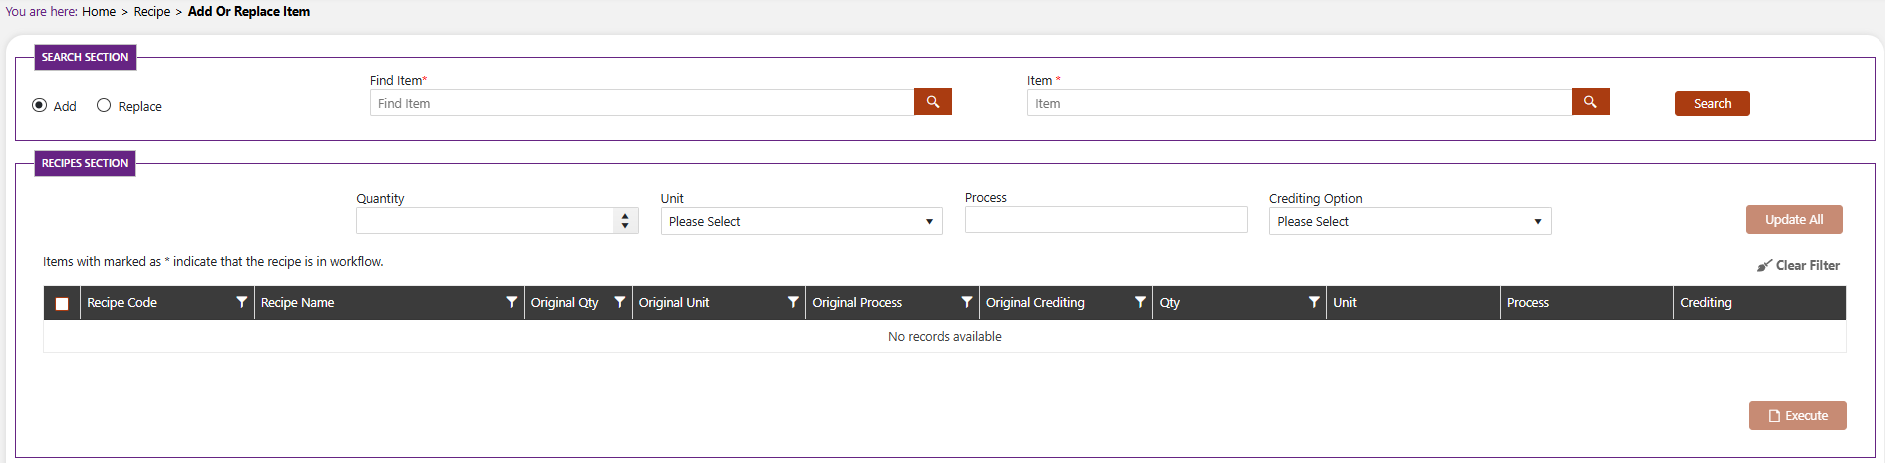This screenshot has width=1885, height=463.
Task: Click the Update All button
Action: 1794,220
